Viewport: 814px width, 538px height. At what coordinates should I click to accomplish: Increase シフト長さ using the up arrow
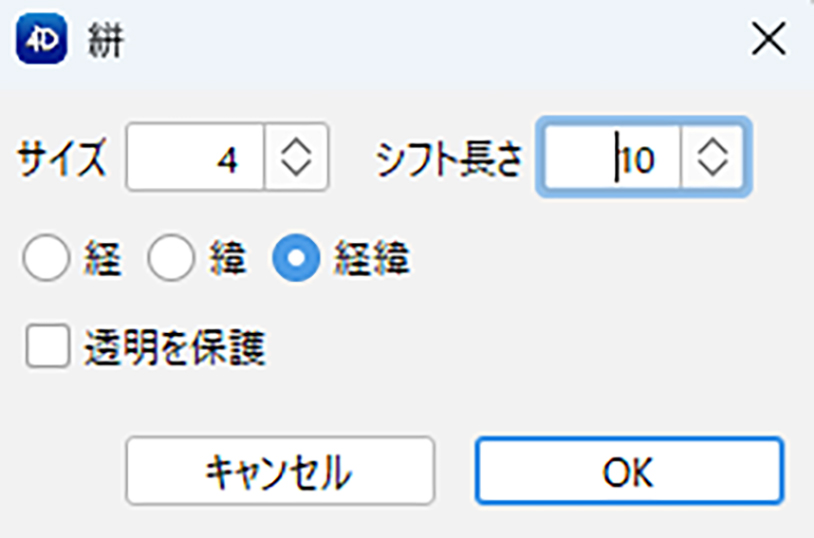712,146
